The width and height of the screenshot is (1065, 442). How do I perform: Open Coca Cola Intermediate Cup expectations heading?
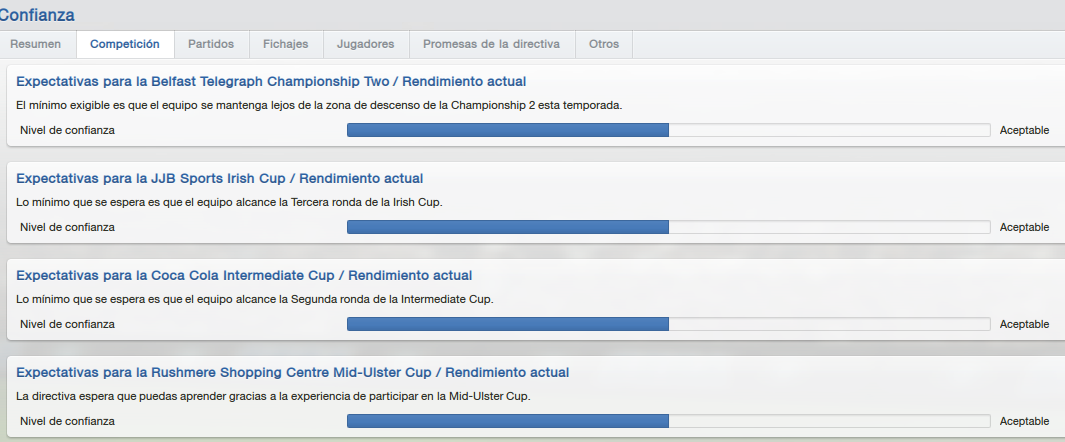tap(244, 276)
